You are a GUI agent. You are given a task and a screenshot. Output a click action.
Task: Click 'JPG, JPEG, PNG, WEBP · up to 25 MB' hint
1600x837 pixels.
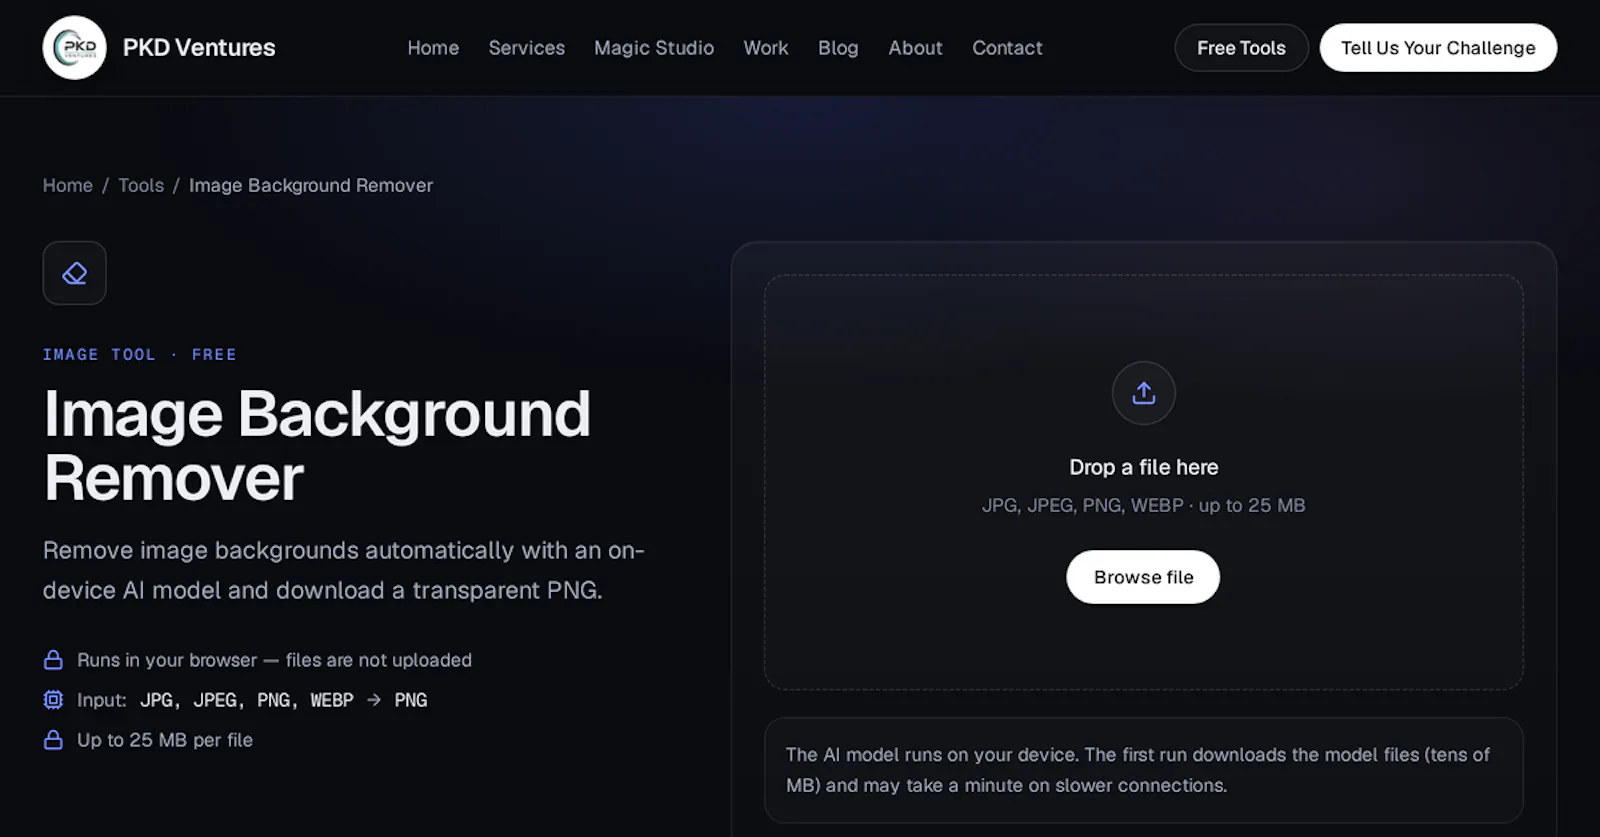(1144, 505)
